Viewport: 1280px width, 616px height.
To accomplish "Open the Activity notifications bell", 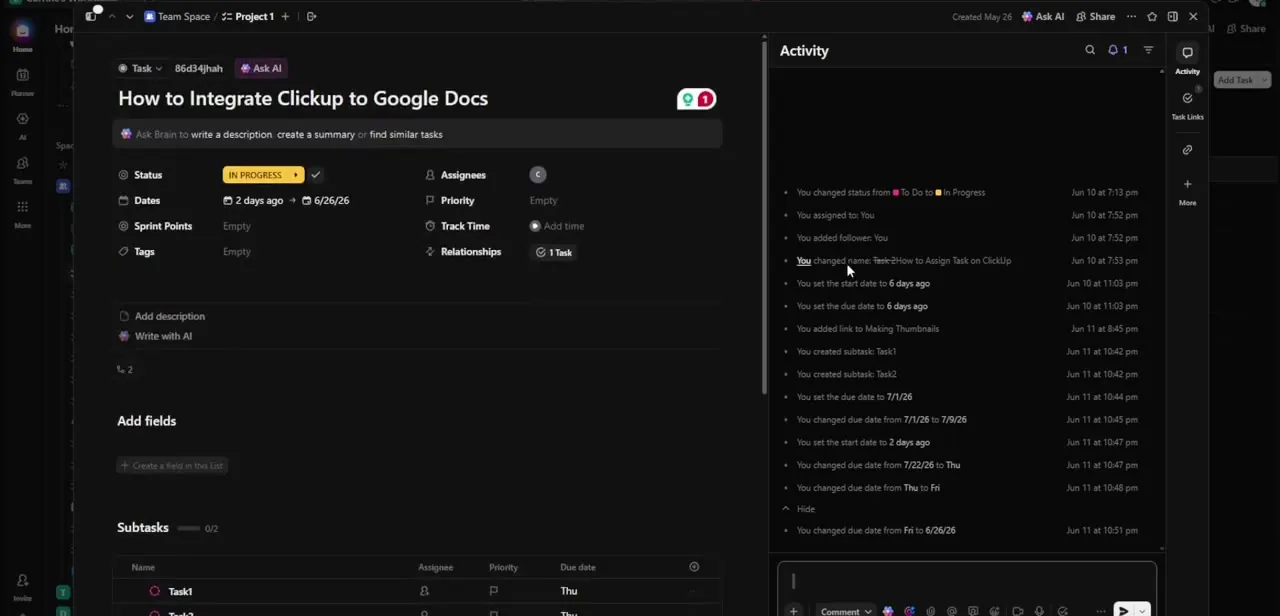I will 1117,50.
